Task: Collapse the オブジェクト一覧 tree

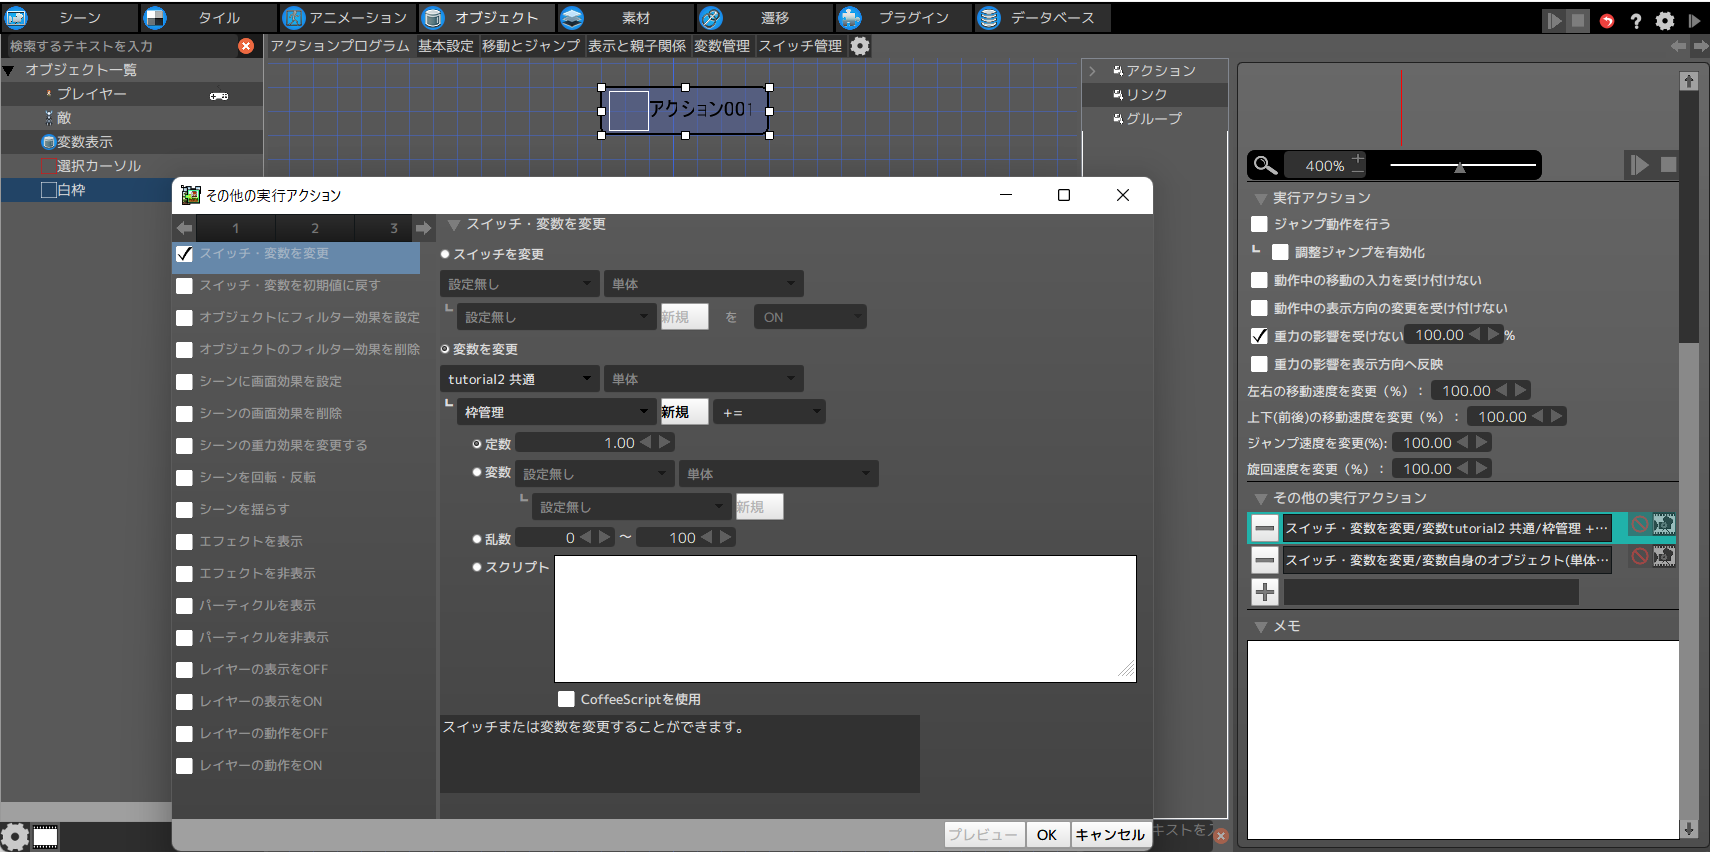Action: (x=9, y=70)
